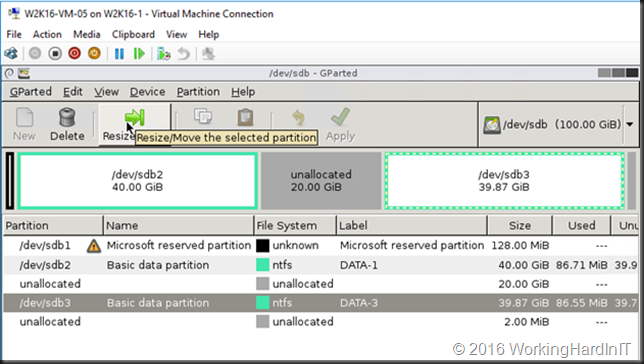Sort by the File System column header
Image resolution: width=644 pixels, height=364 pixels.
pos(295,226)
